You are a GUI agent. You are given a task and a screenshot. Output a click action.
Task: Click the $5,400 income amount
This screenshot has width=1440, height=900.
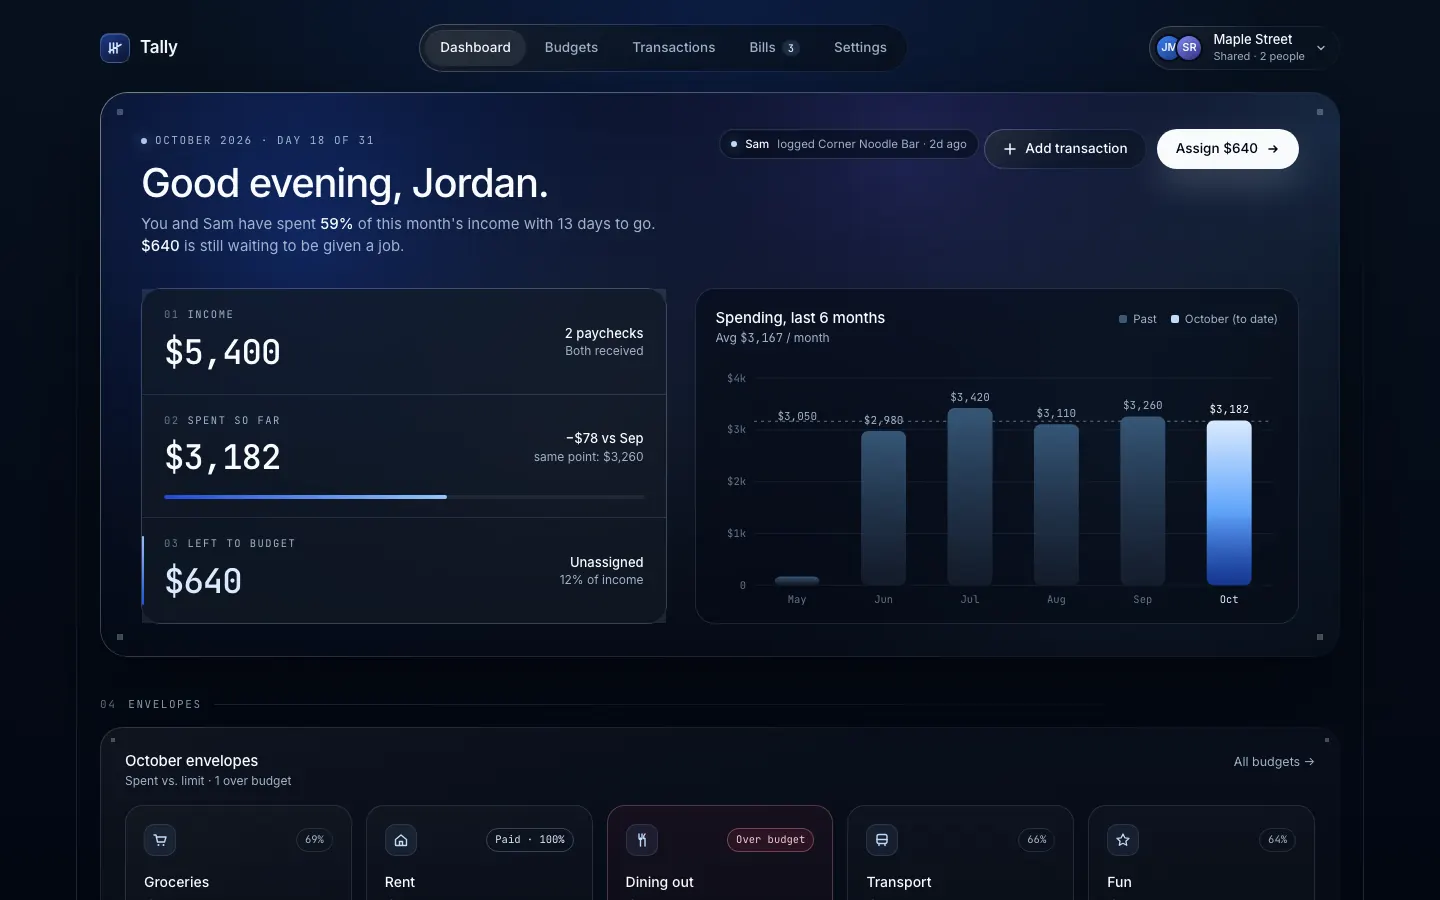[223, 352]
